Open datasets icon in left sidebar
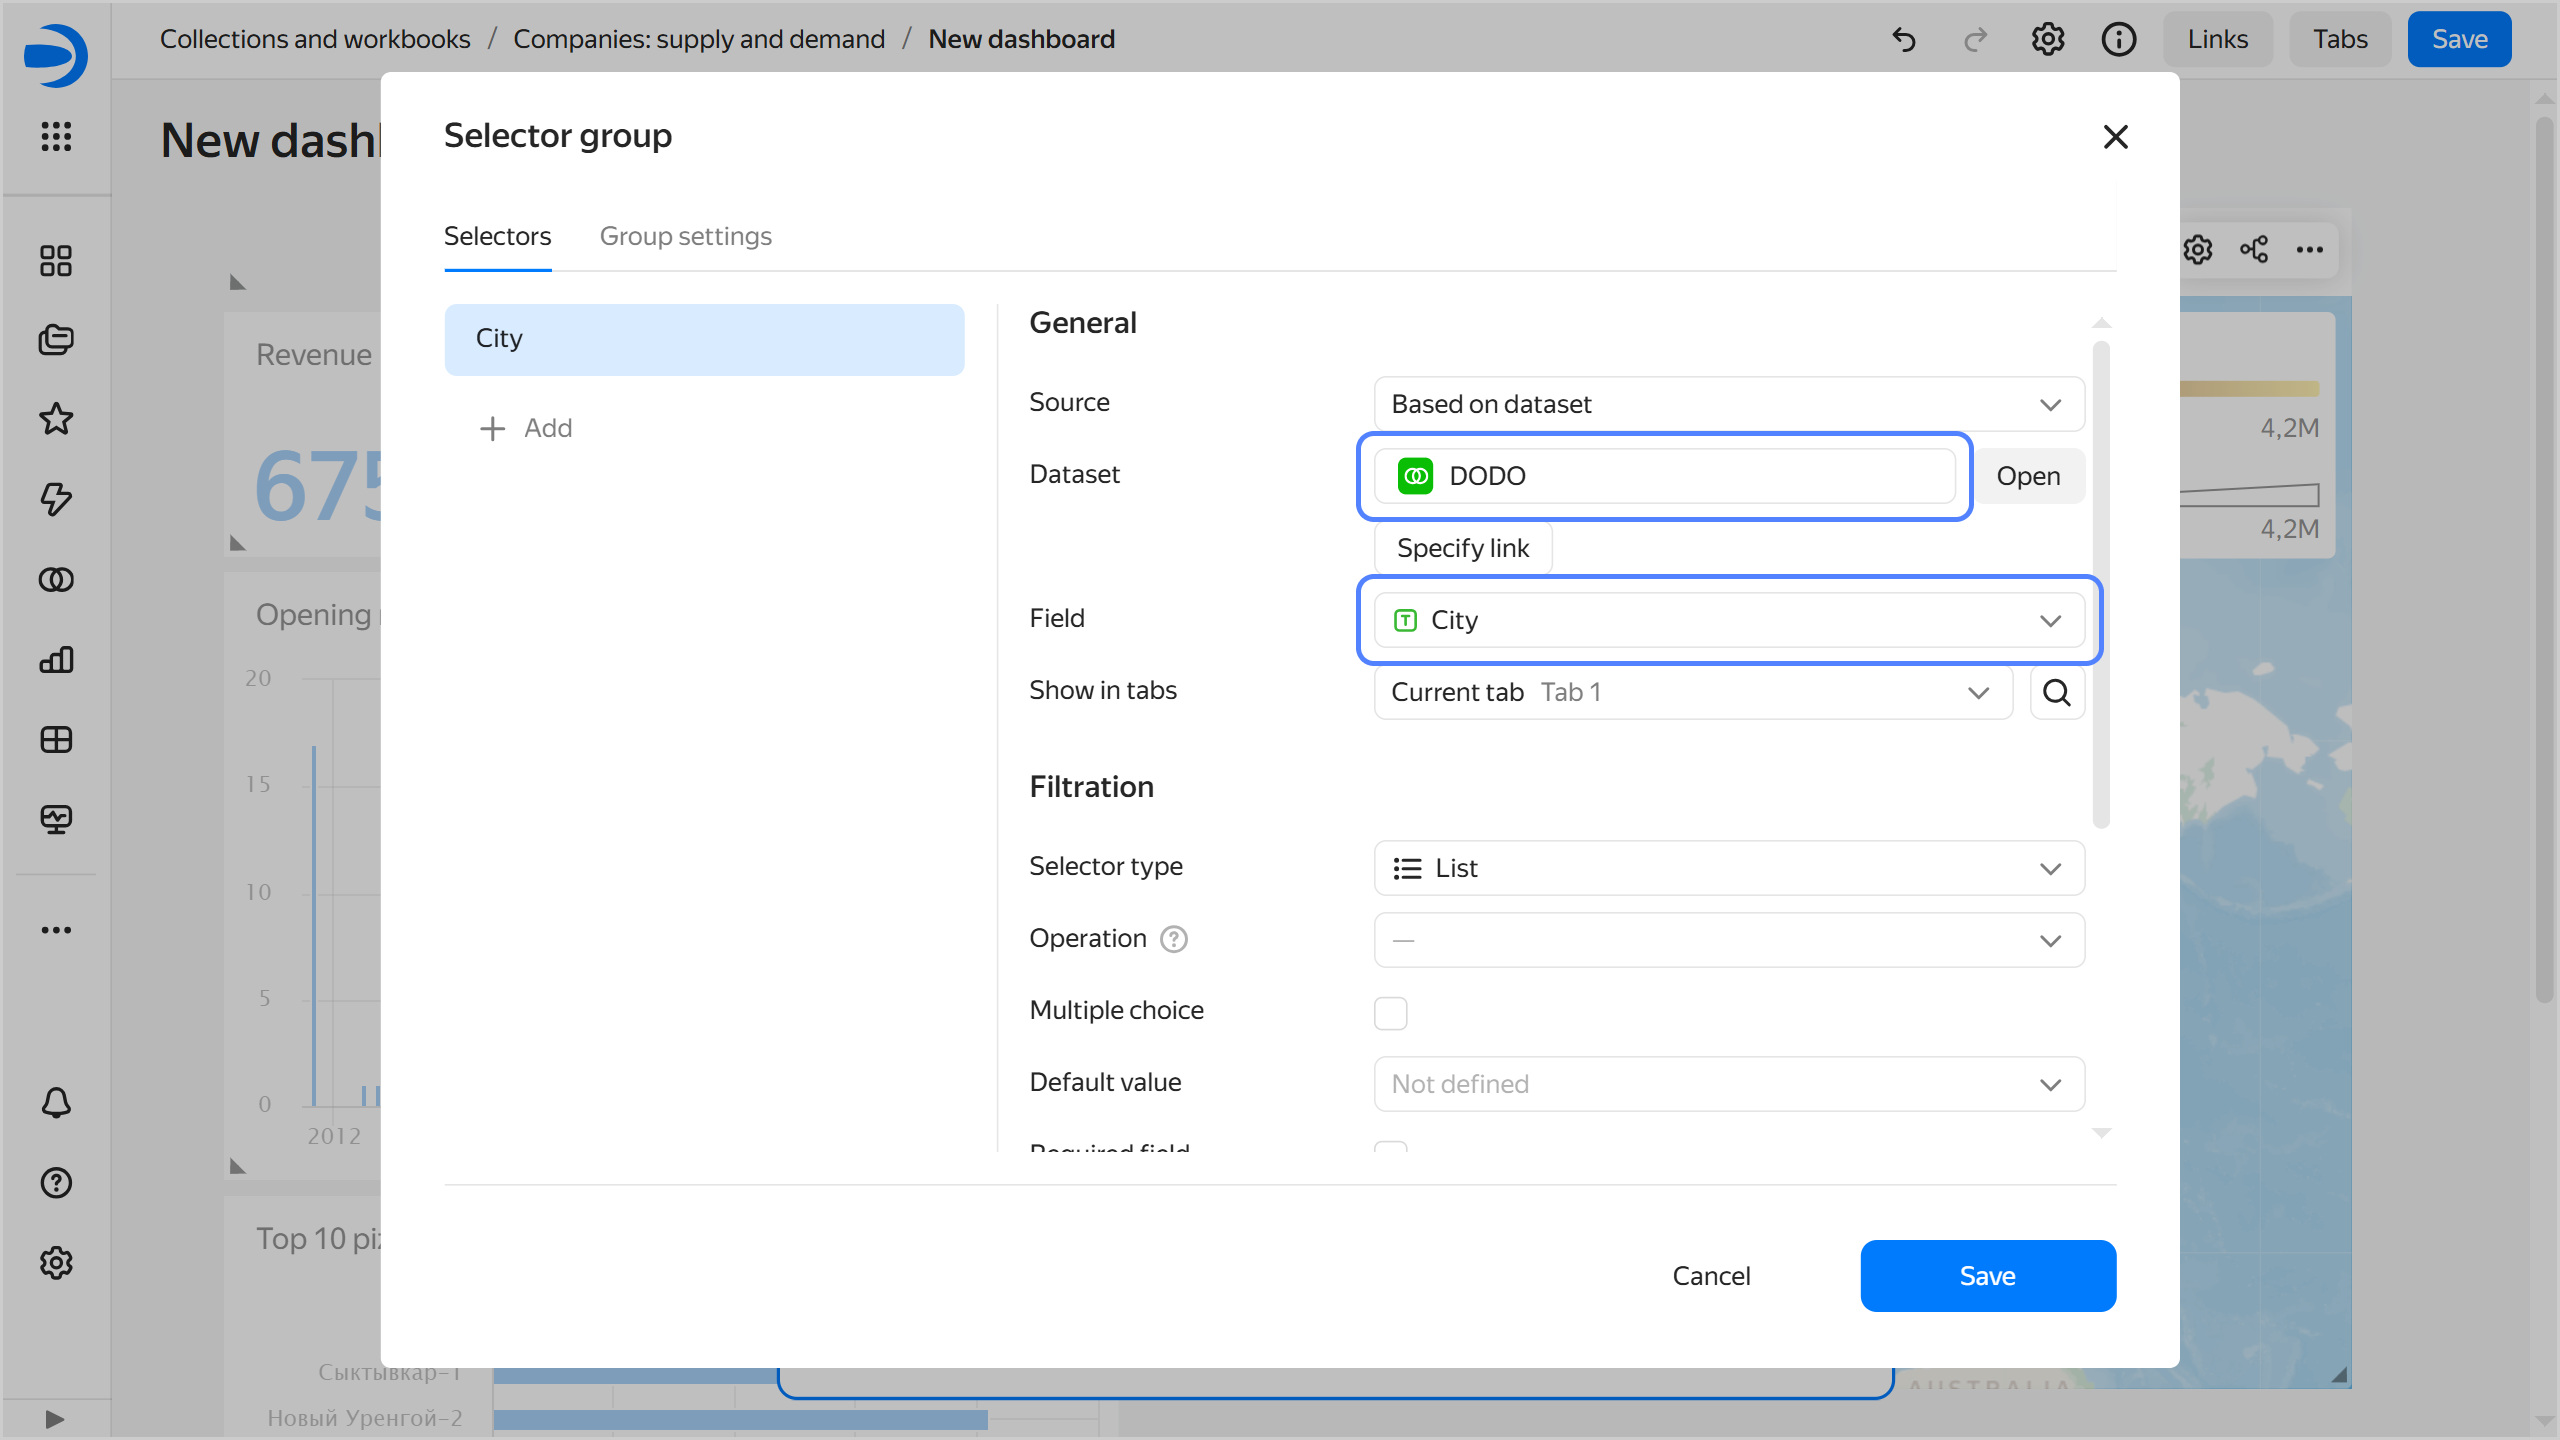 pos(56,579)
